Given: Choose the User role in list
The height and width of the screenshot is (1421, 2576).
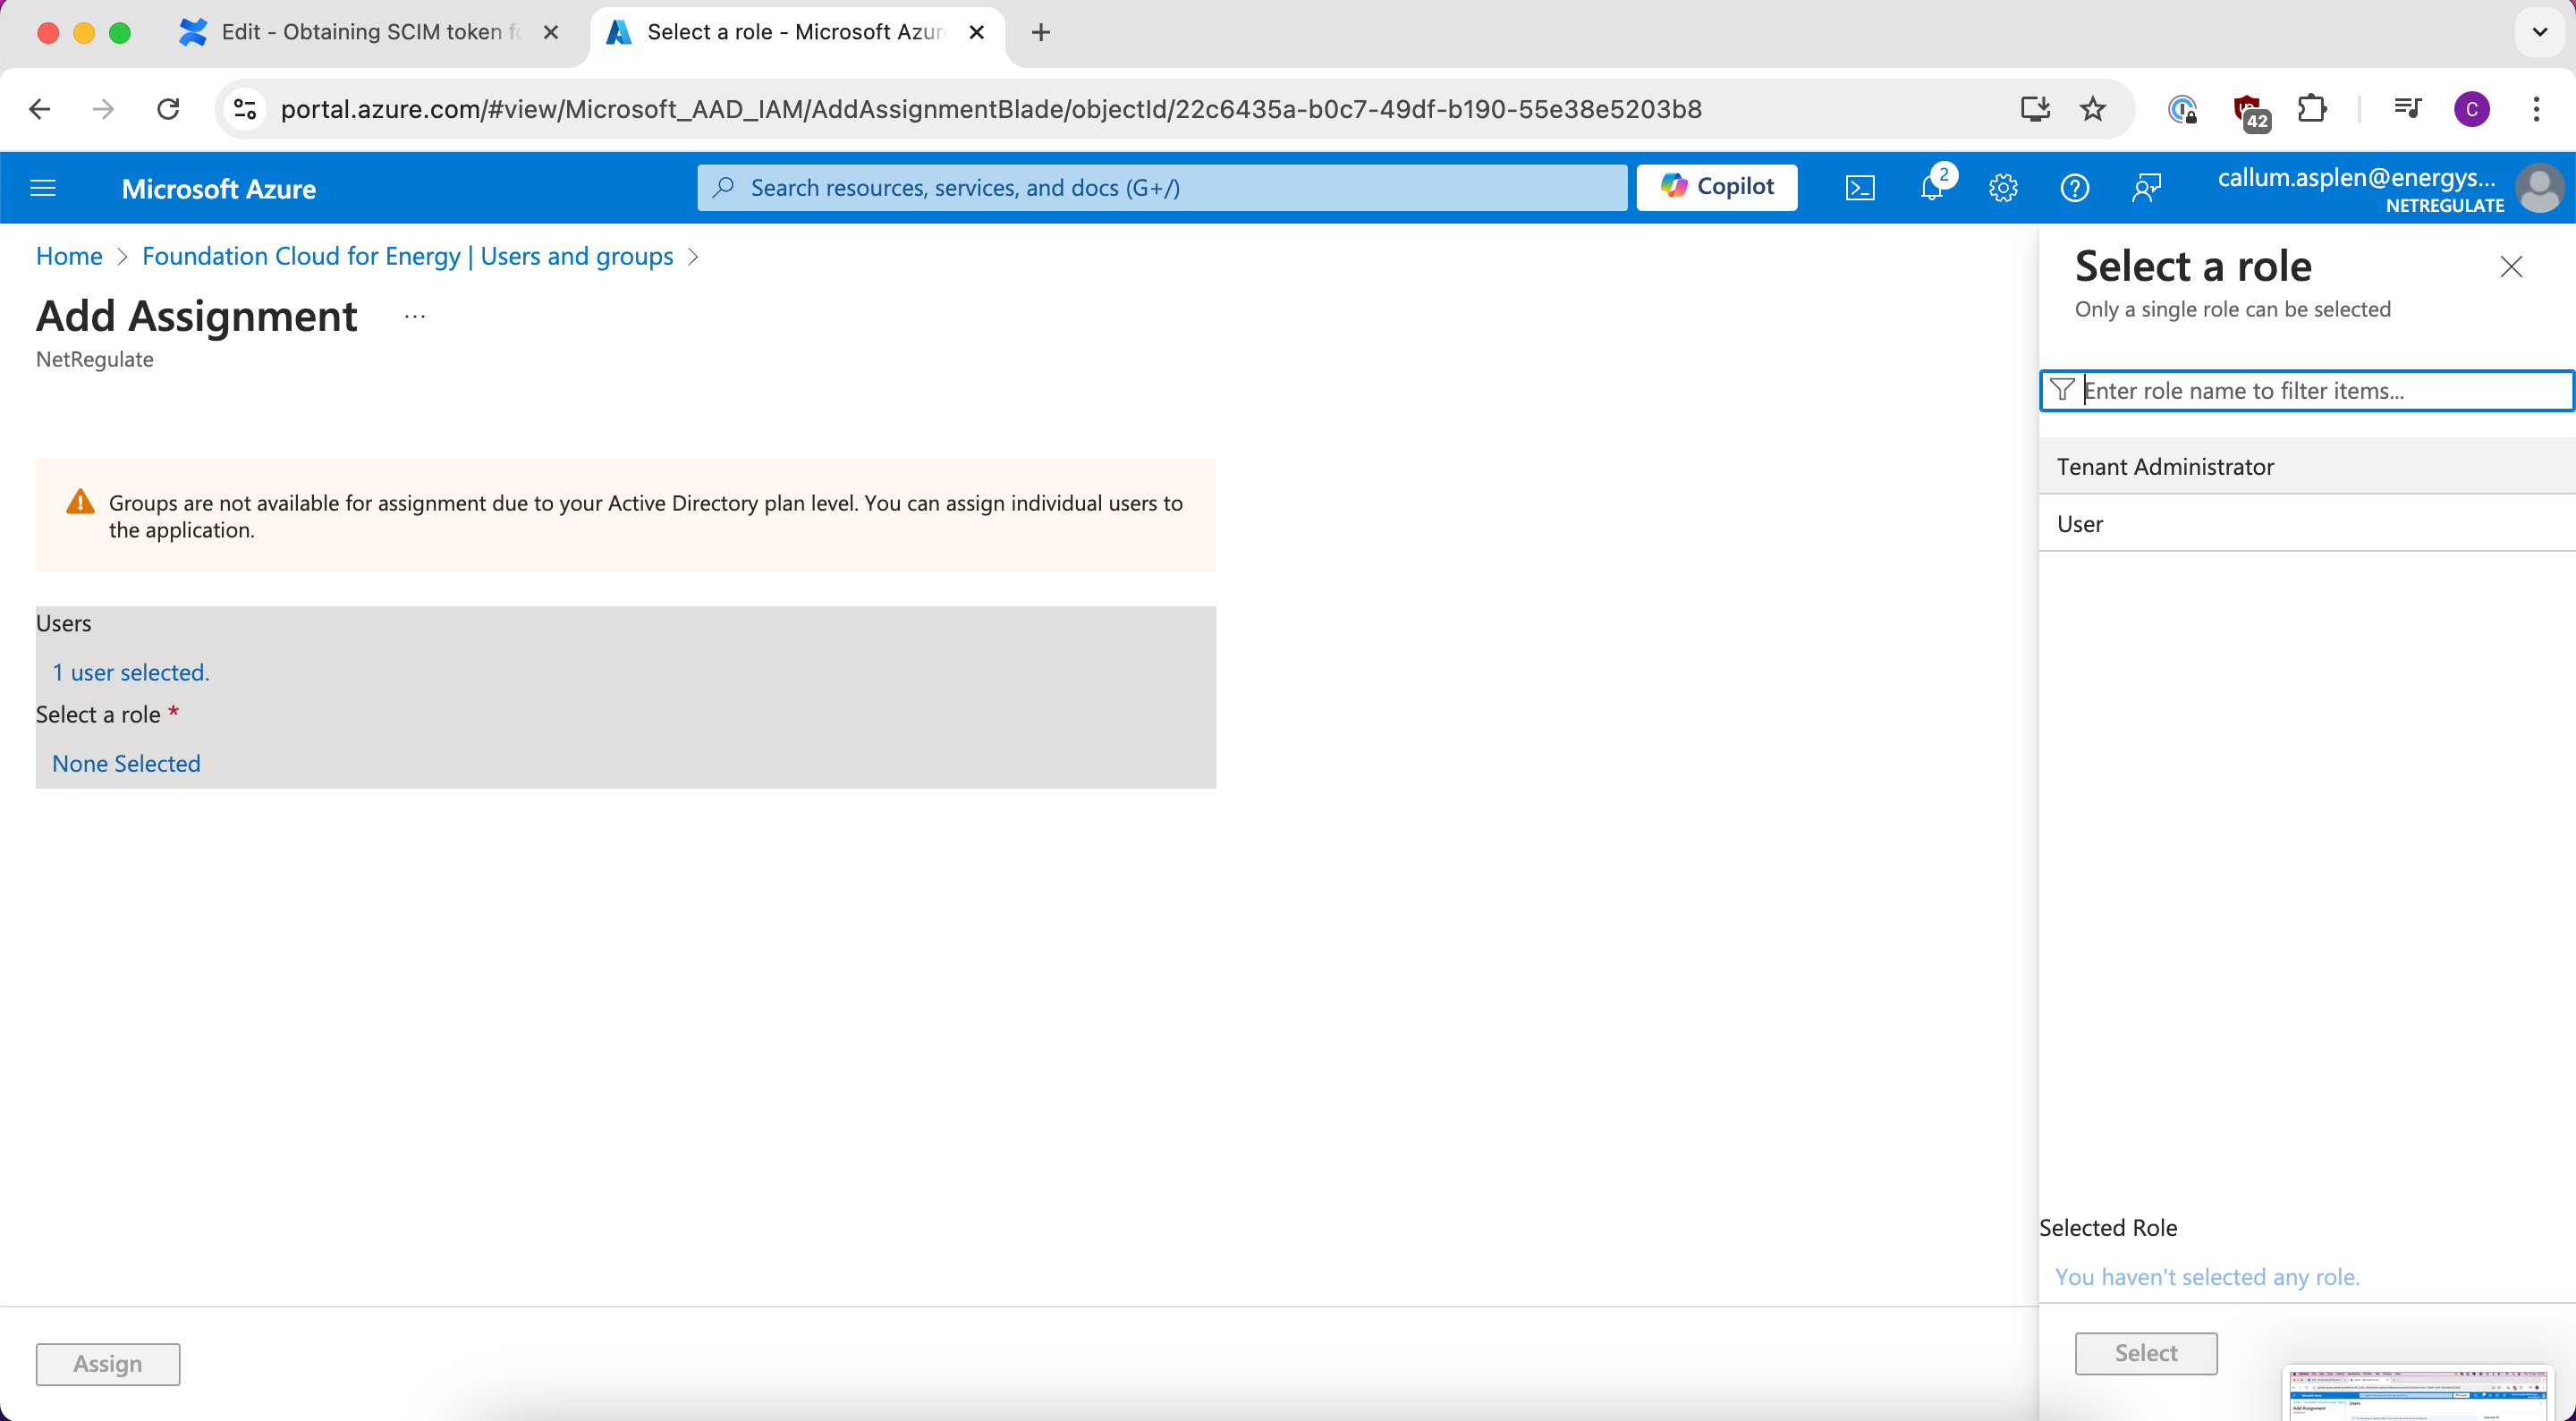Looking at the screenshot, I should click(2080, 524).
